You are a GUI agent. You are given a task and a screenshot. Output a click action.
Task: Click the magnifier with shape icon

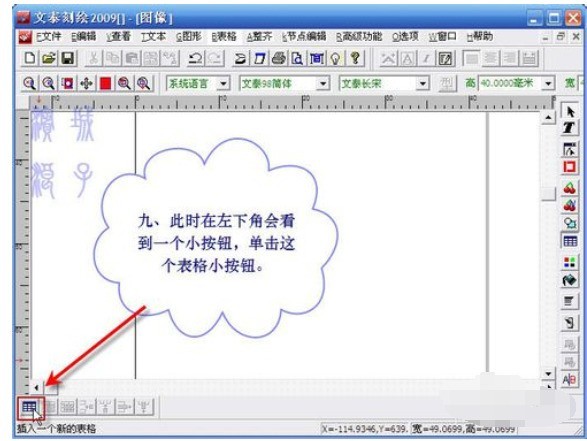[570, 223]
